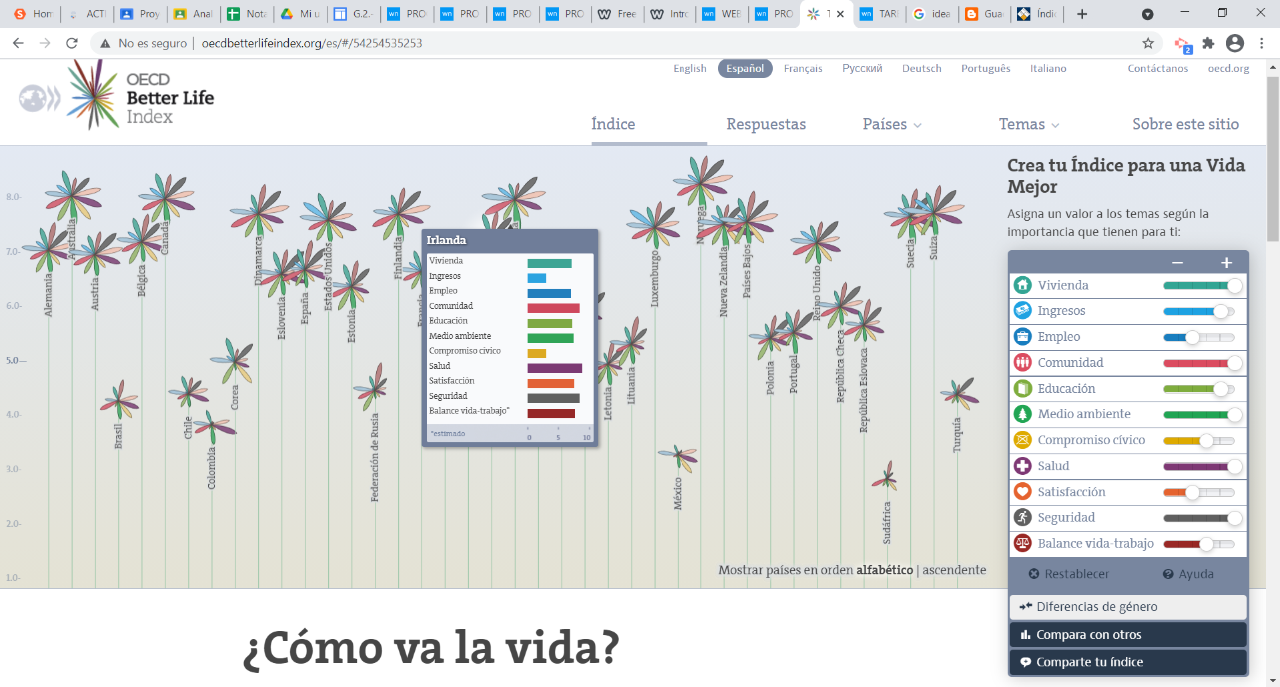Click the Ingresos importance slider
Viewport: 1280px width, 687px height.
1198,311
